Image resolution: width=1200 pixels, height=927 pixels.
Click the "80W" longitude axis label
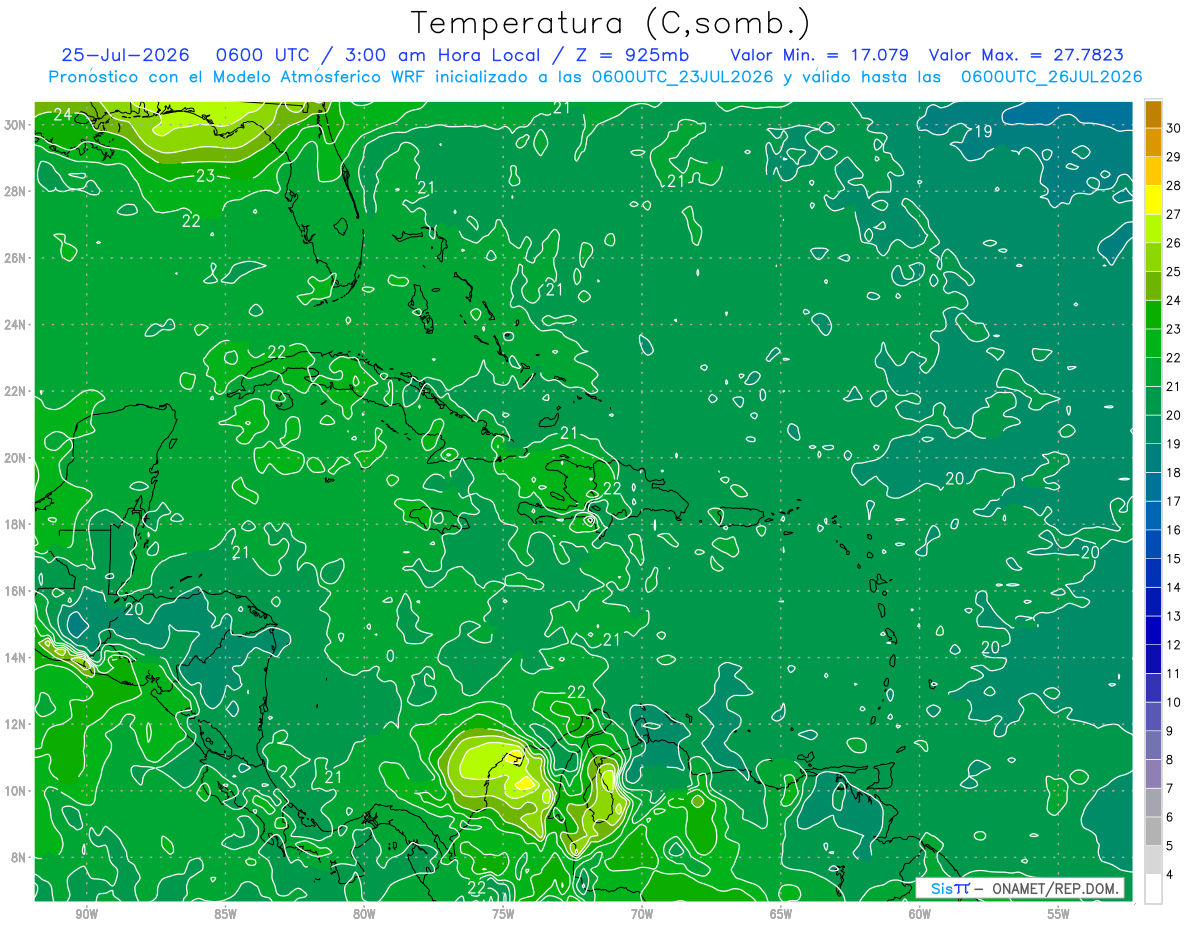click(x=364, y=914)
